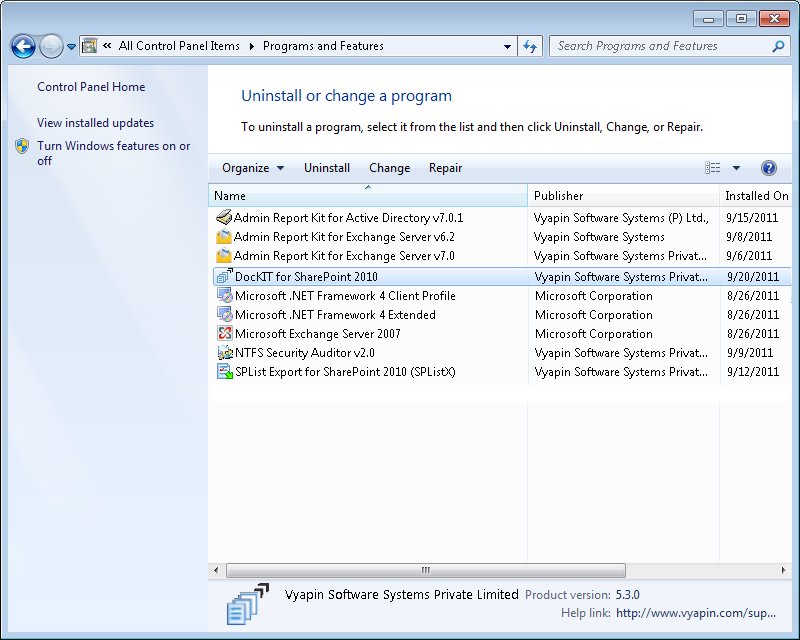The width and height of the screenshot is (800, 640).
Task: Click the greyed Forward arrow button
Action: 51,46
